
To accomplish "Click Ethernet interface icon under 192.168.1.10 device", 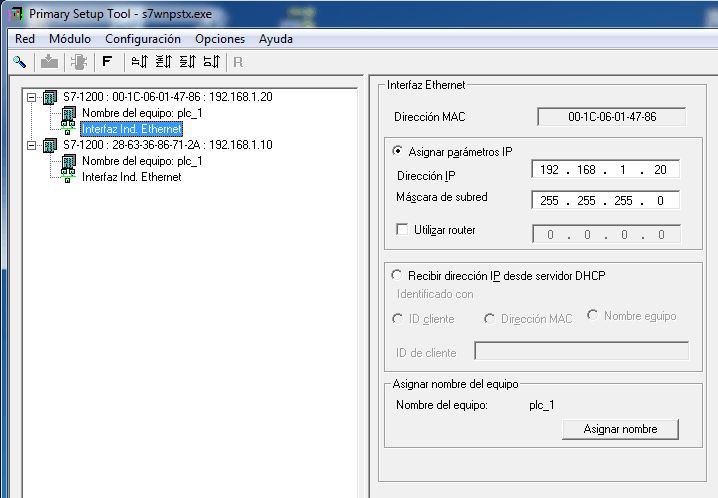I will tap(68, 176).
